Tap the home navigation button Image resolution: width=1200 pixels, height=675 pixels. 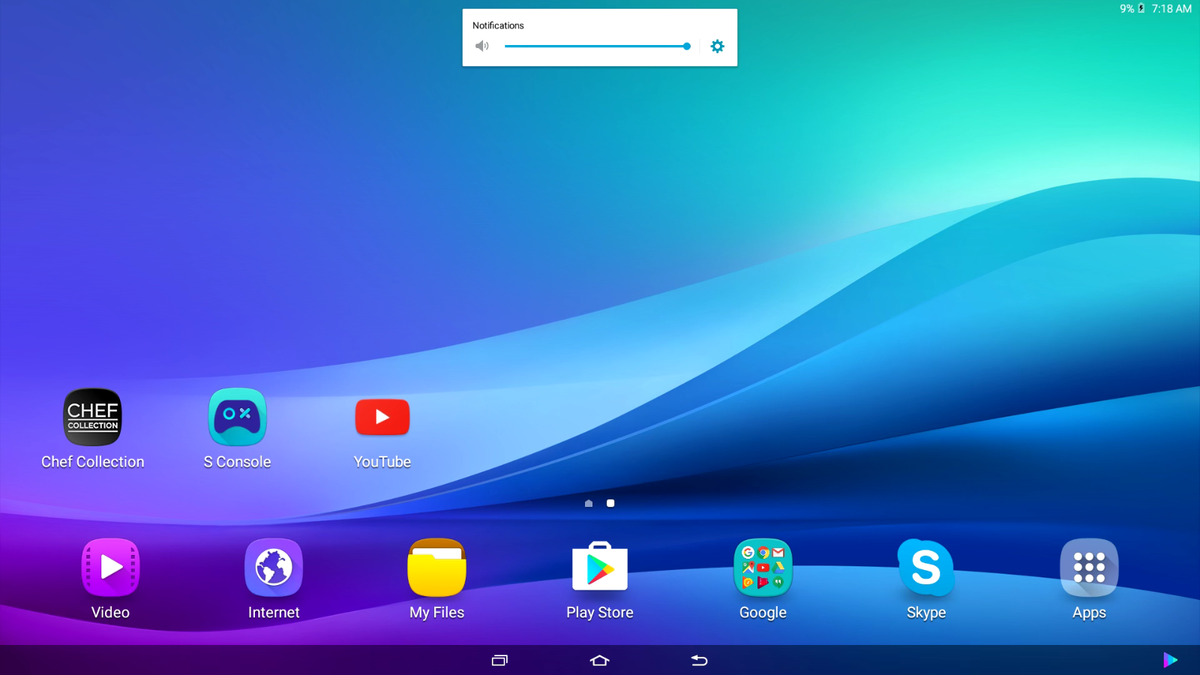(599, 660)
